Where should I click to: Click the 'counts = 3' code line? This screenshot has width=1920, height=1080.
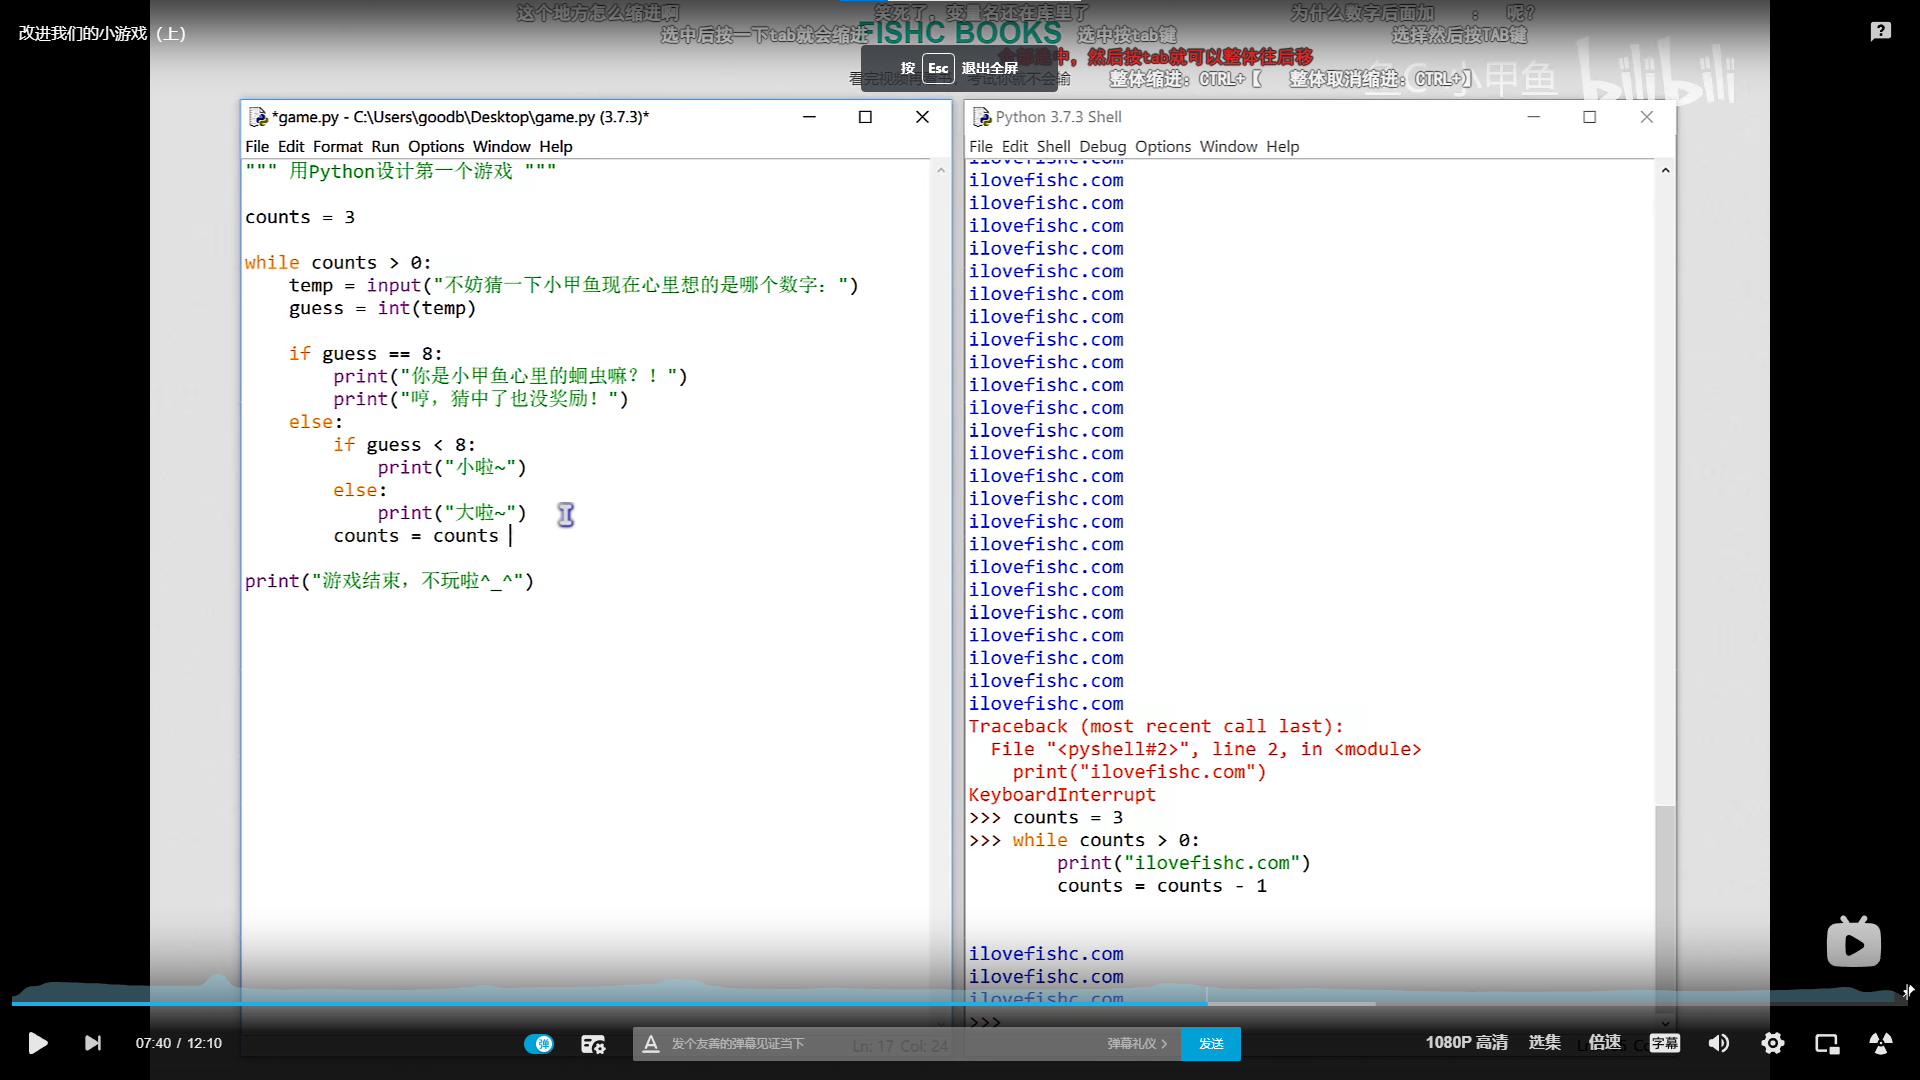[x=300, y=217]
